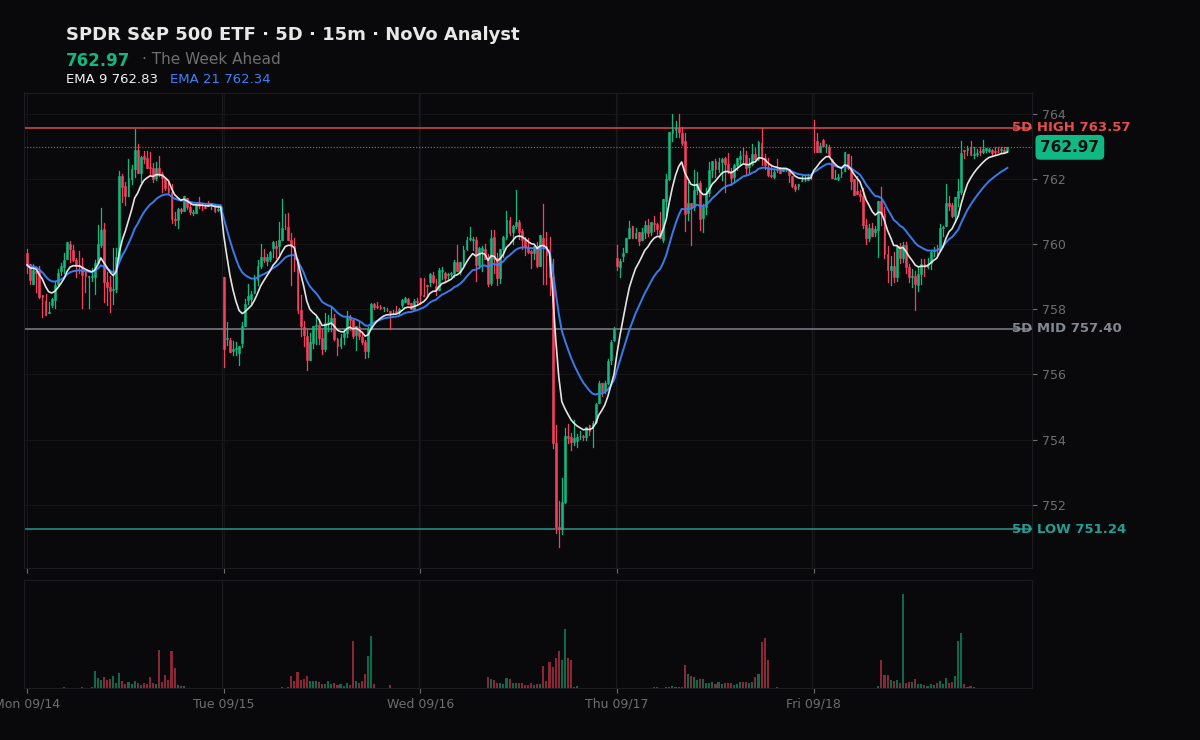Click the Fri 09/18 date axis label

click(x=813, y=704)
